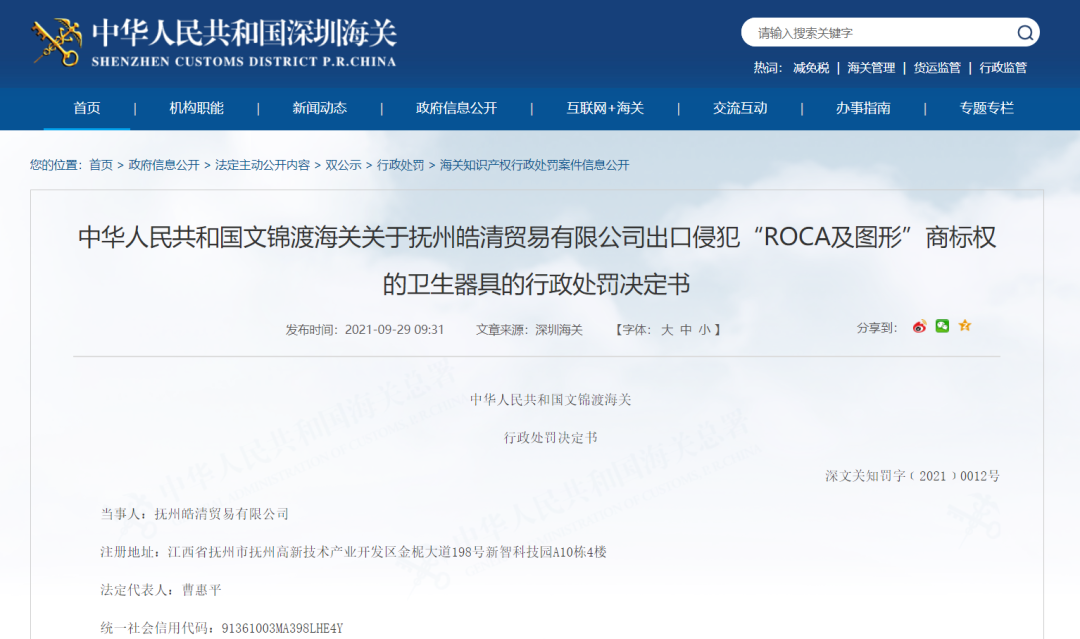The image size is (1080, 639).
Task: Click the article headline about ROCA trademark
Action: point(537,260)
